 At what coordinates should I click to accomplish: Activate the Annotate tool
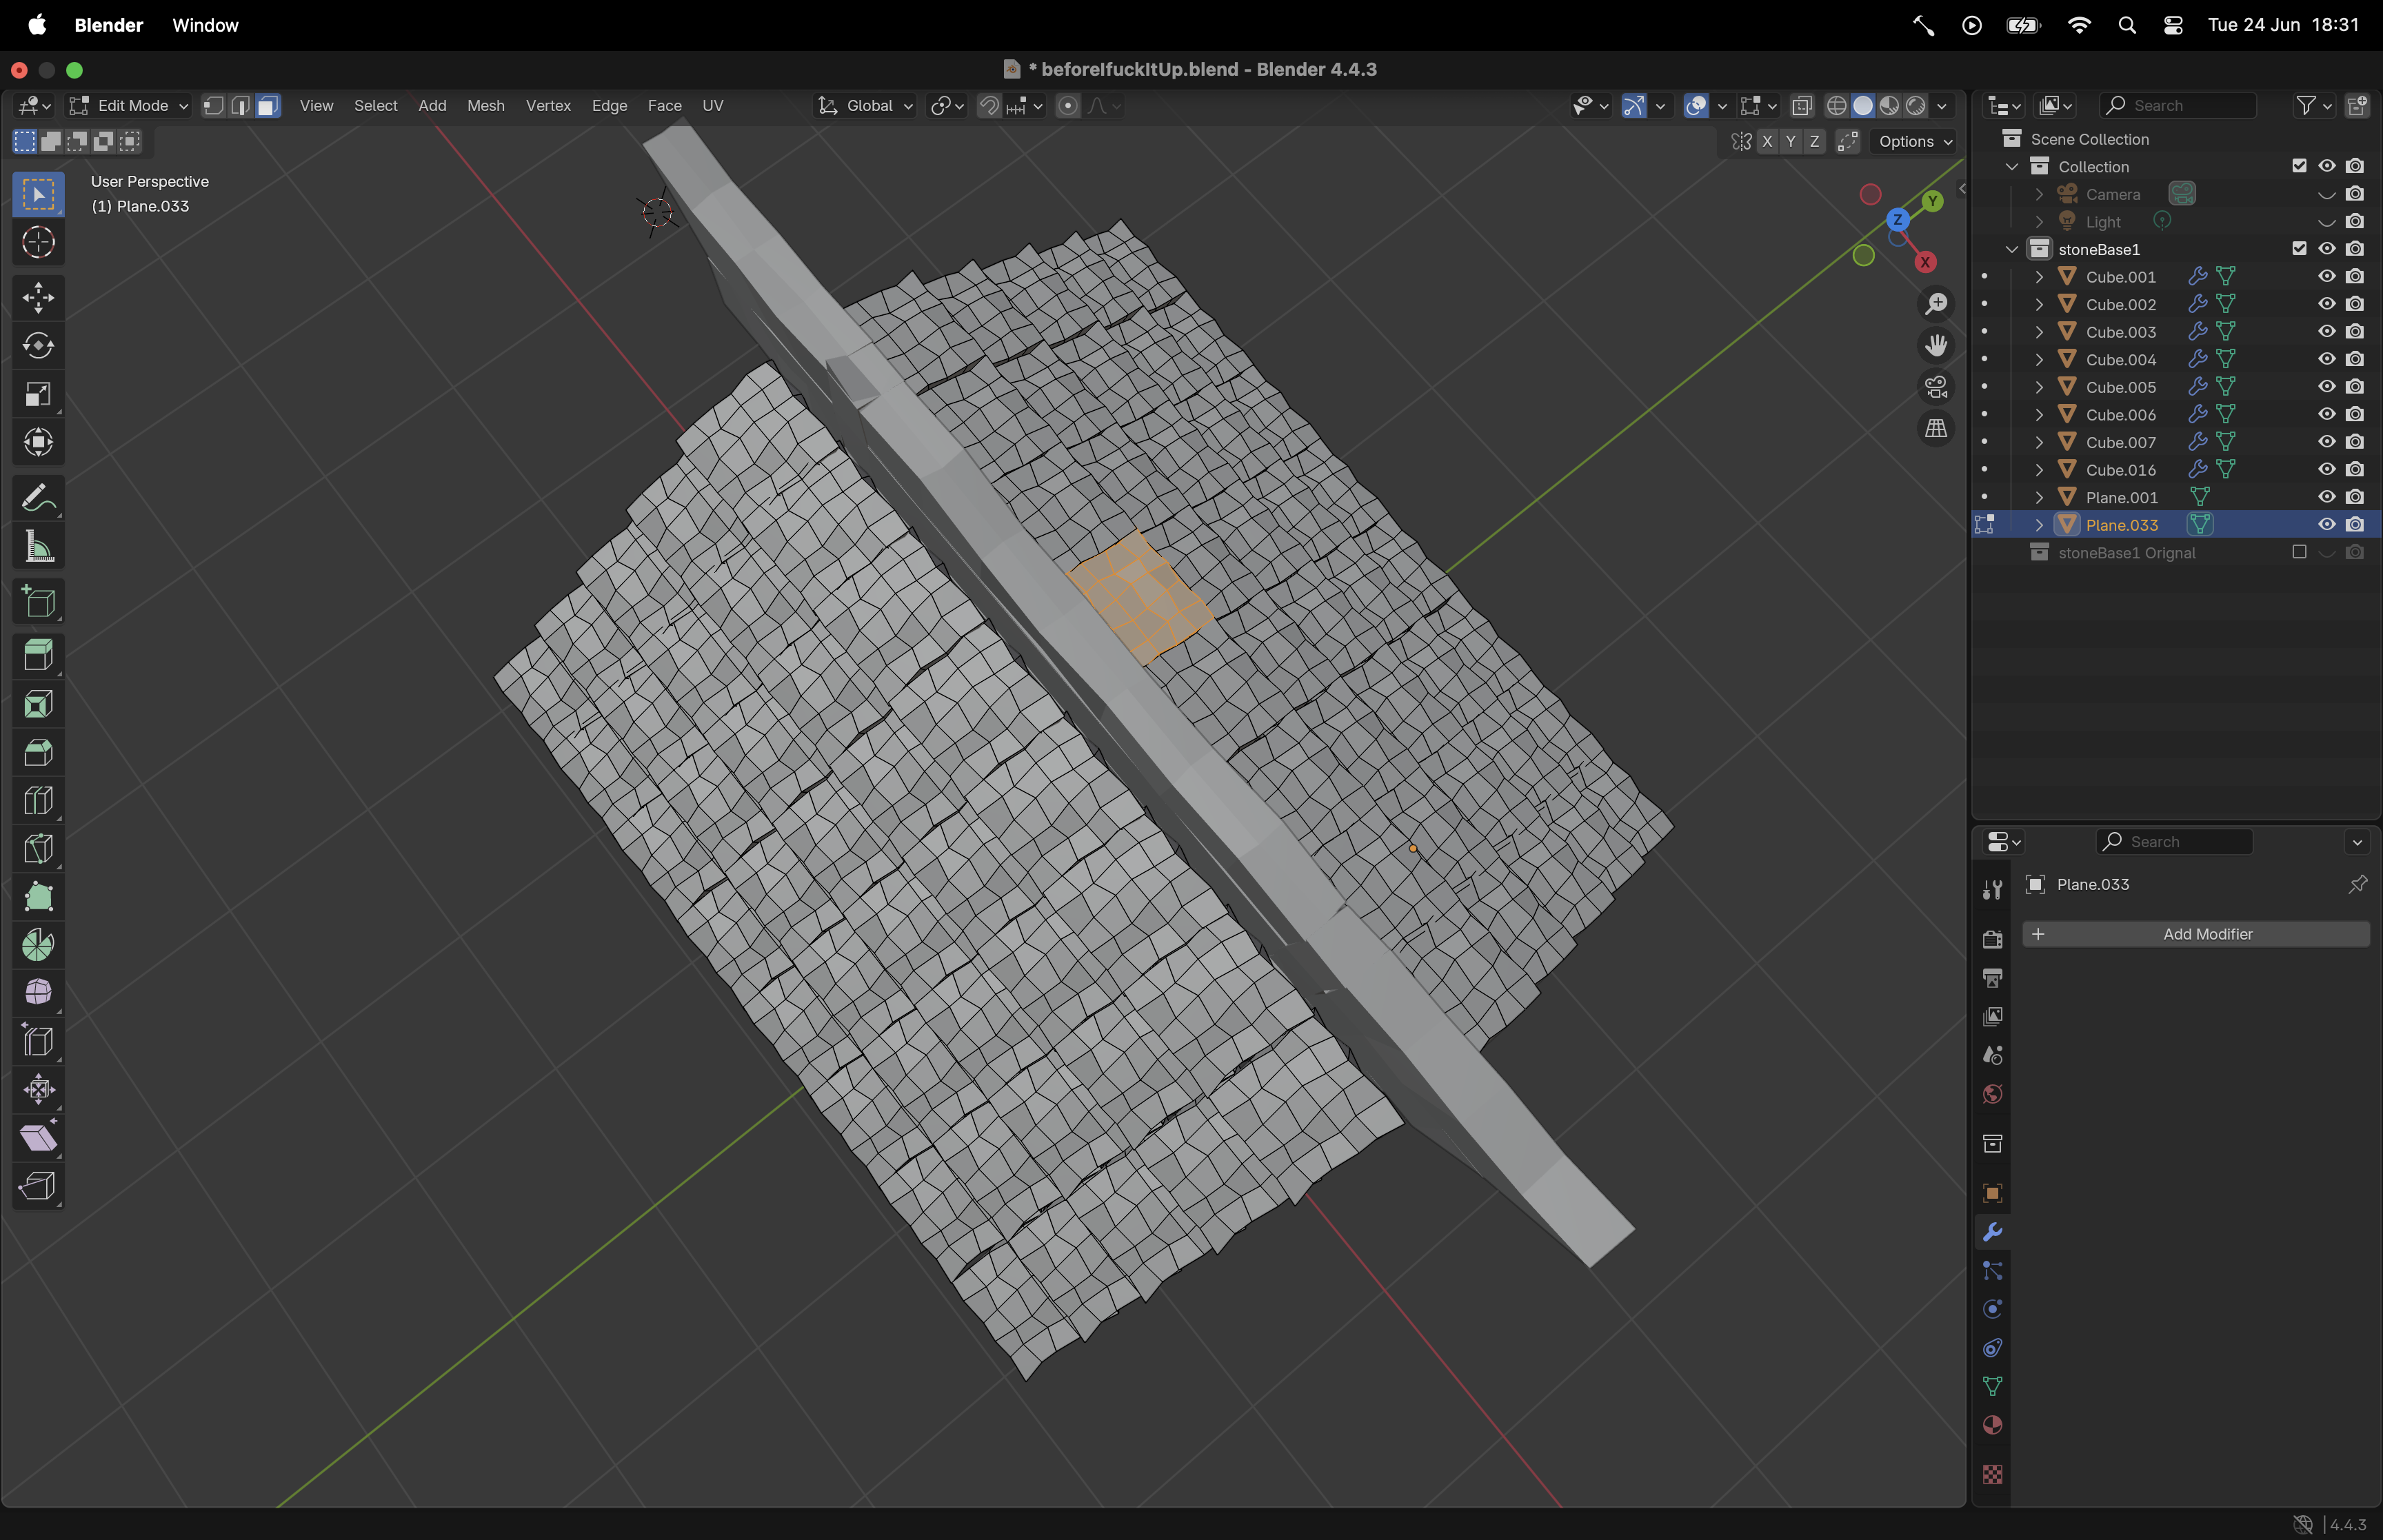[x=38, y=498]
